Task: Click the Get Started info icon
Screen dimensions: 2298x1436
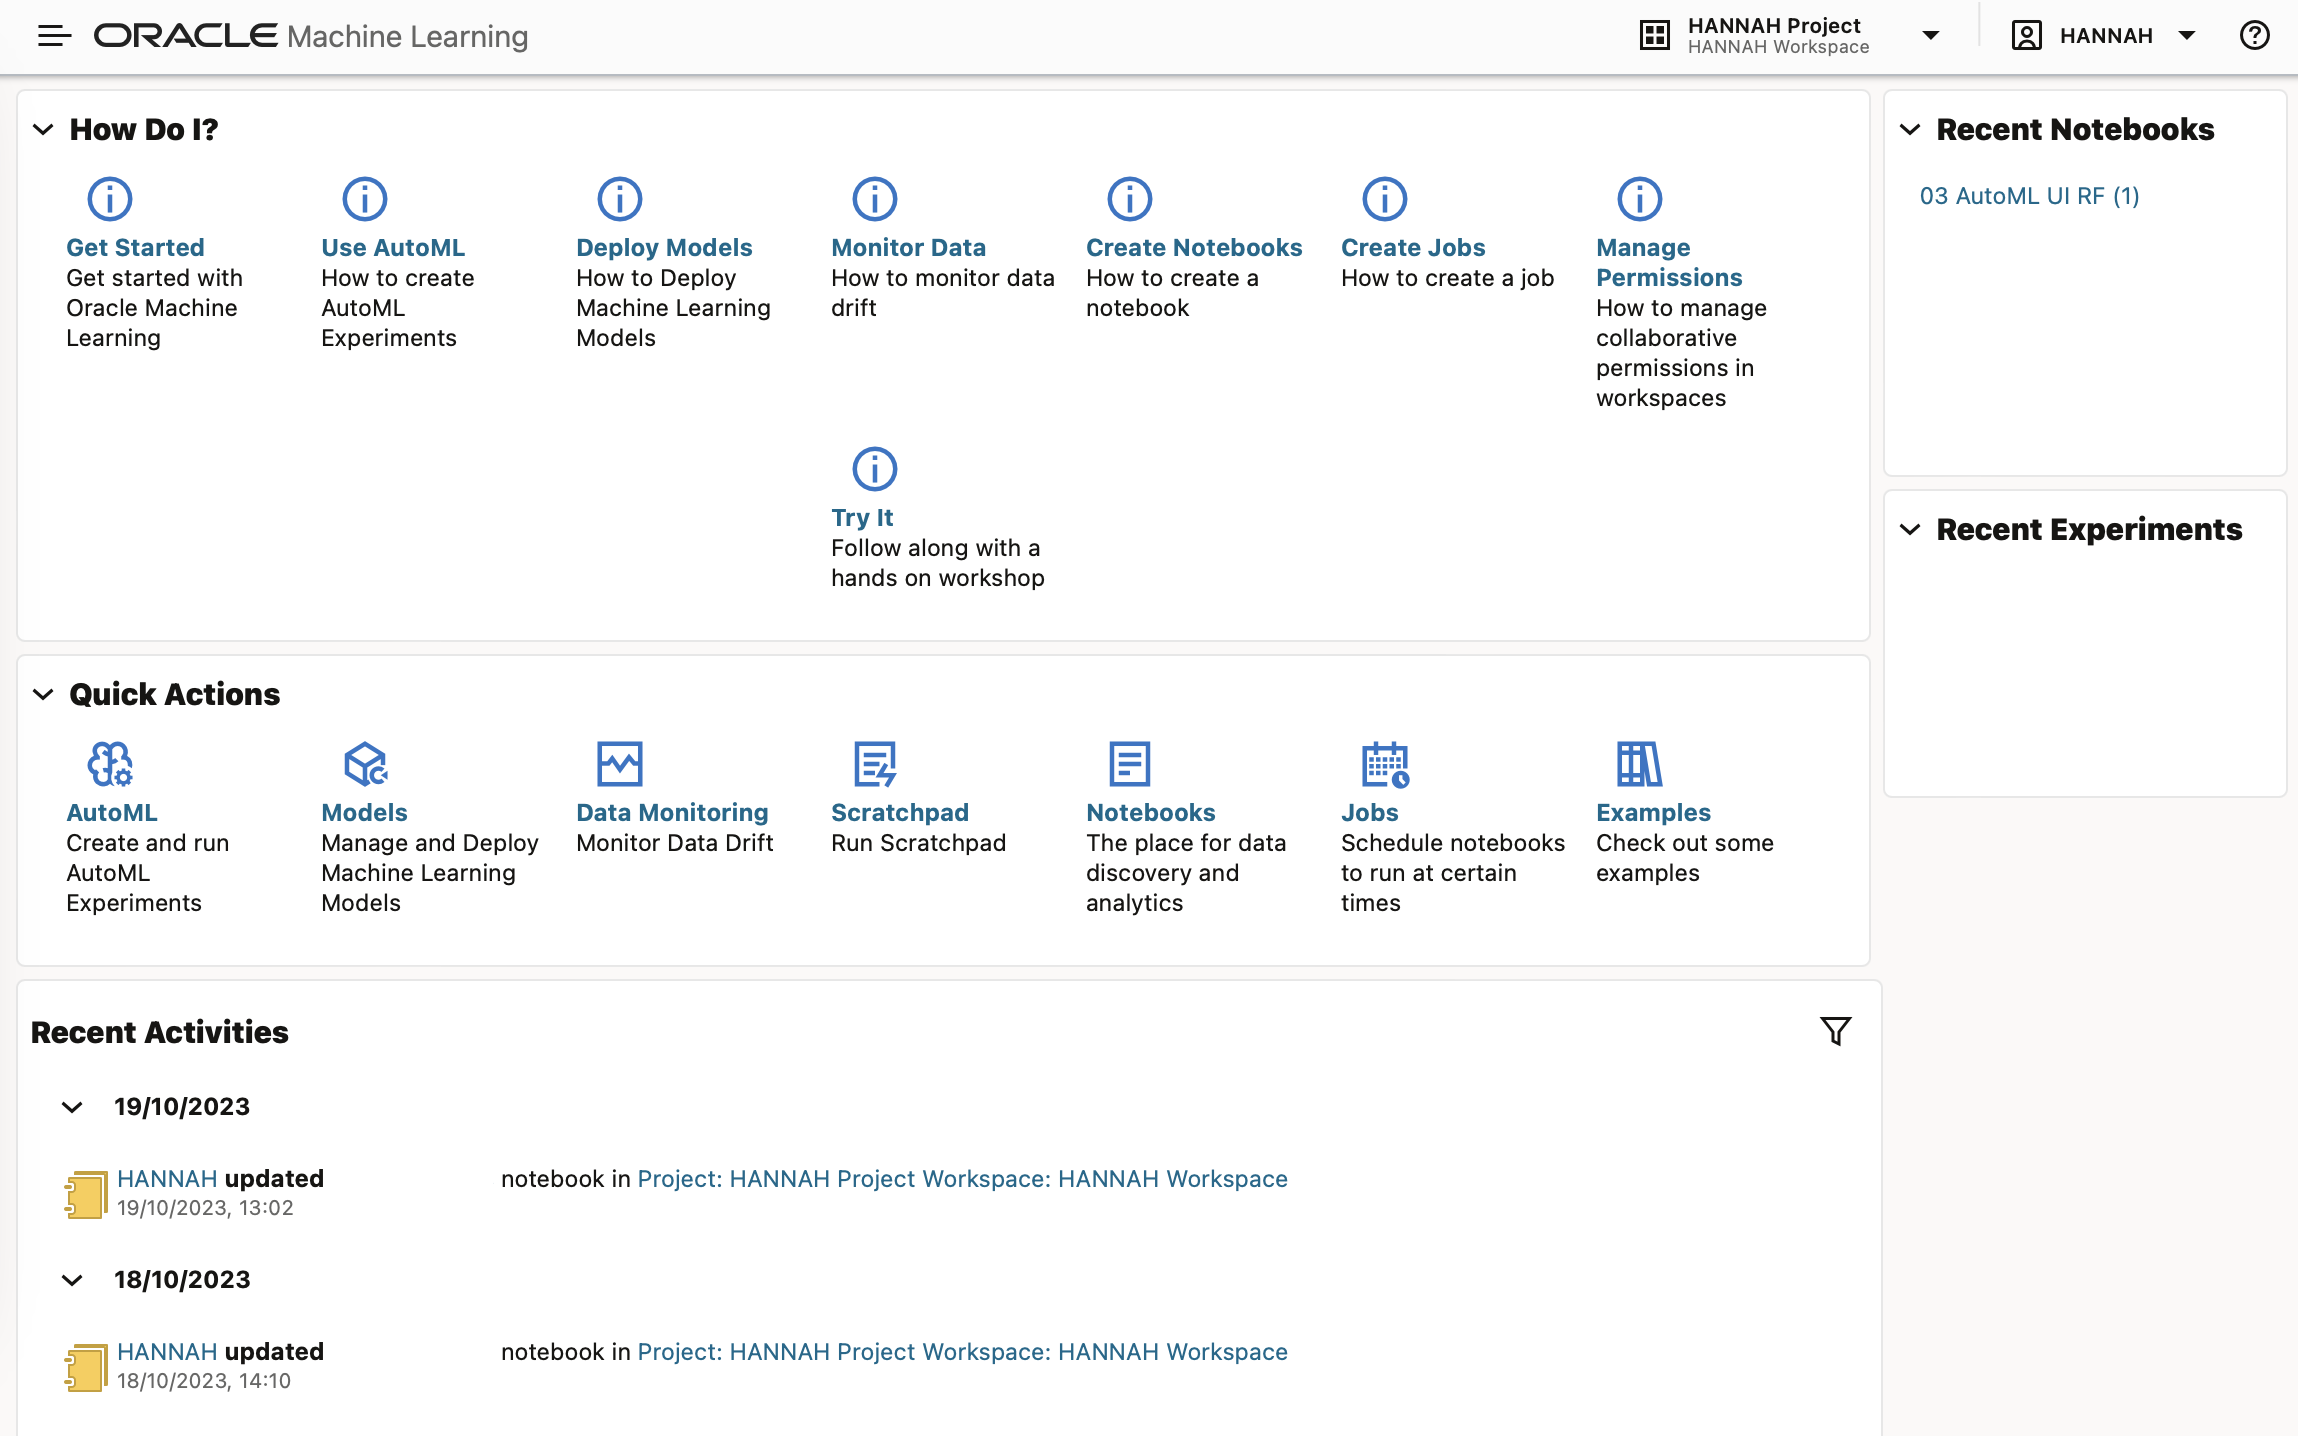Action: pyautogui.click(x=110, y=199)
